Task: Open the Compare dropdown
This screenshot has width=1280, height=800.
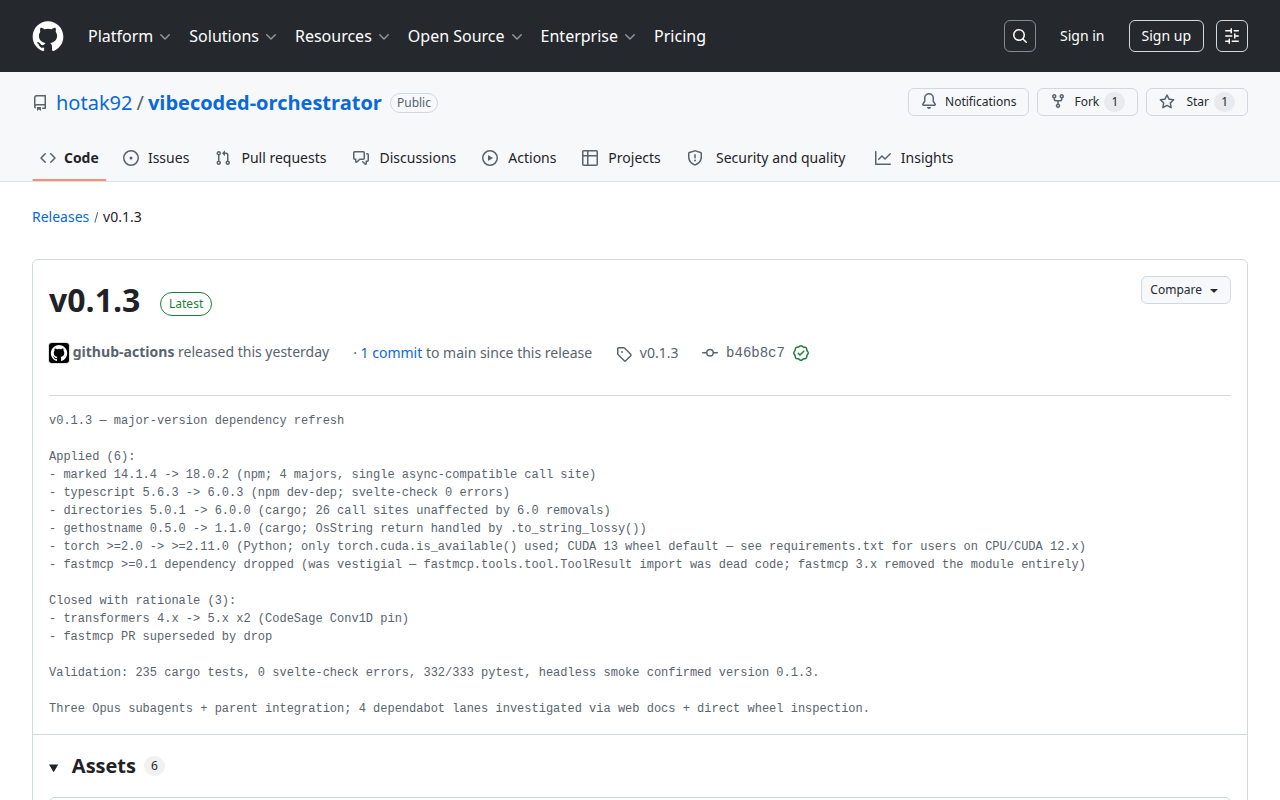Action: (x=1185, y=290)
